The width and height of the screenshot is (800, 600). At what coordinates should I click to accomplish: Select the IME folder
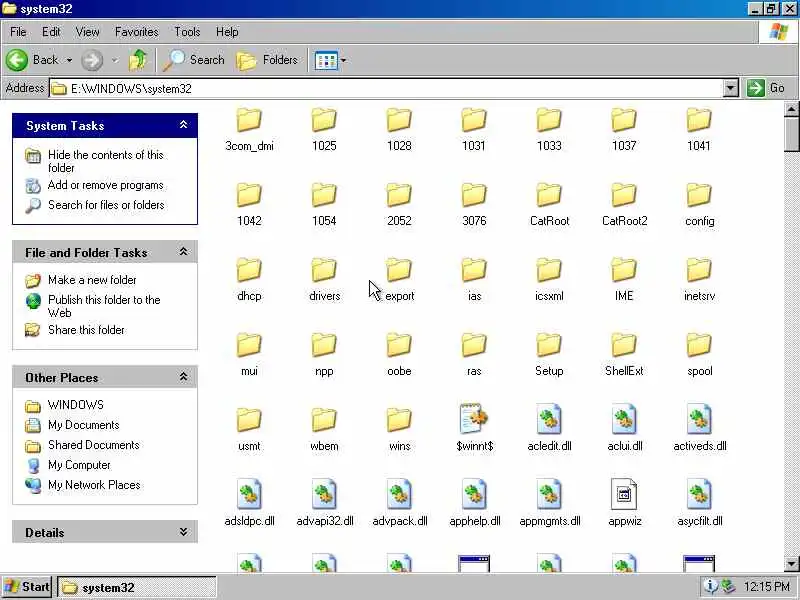coord(624,281)
